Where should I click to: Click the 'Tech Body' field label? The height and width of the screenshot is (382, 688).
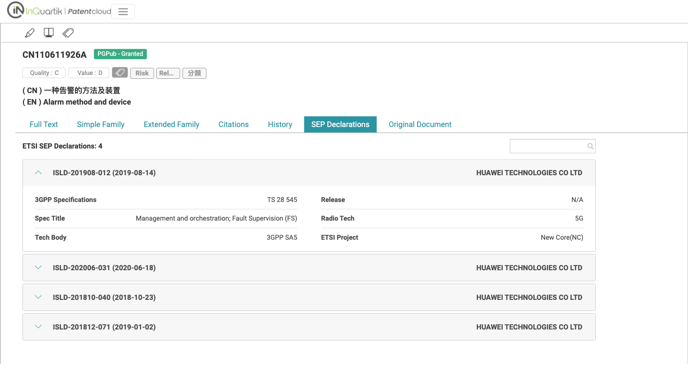point(50,237)
